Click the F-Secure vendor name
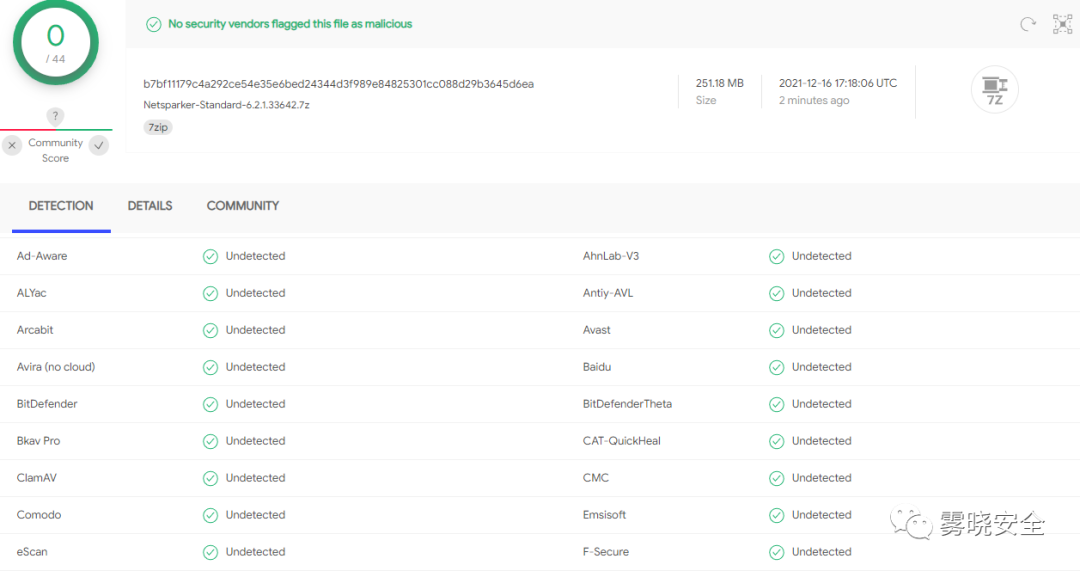 [x=605, y=552]
